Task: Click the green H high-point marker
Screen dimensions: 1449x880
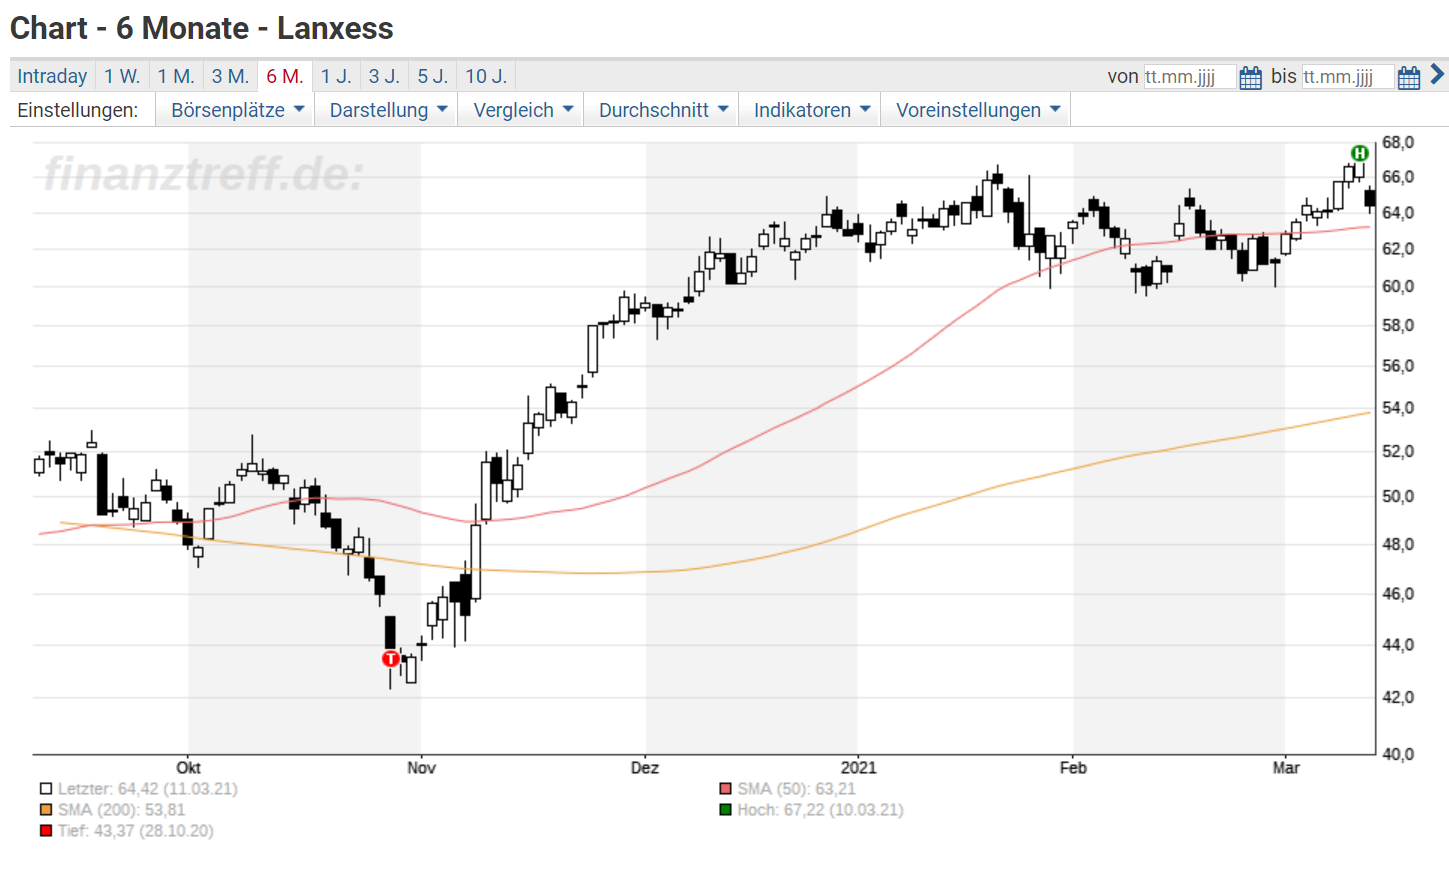Action: 1359,153
